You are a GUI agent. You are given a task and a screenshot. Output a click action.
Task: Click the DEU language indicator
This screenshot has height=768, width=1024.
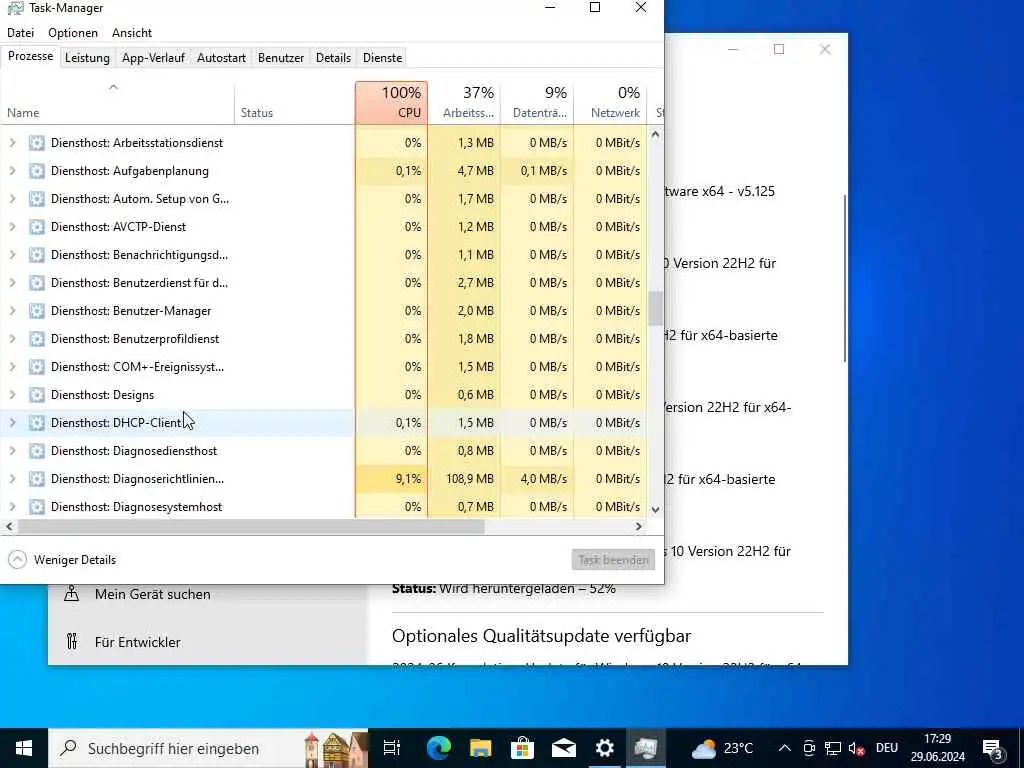pyautogui.click(x=886, y=748)
